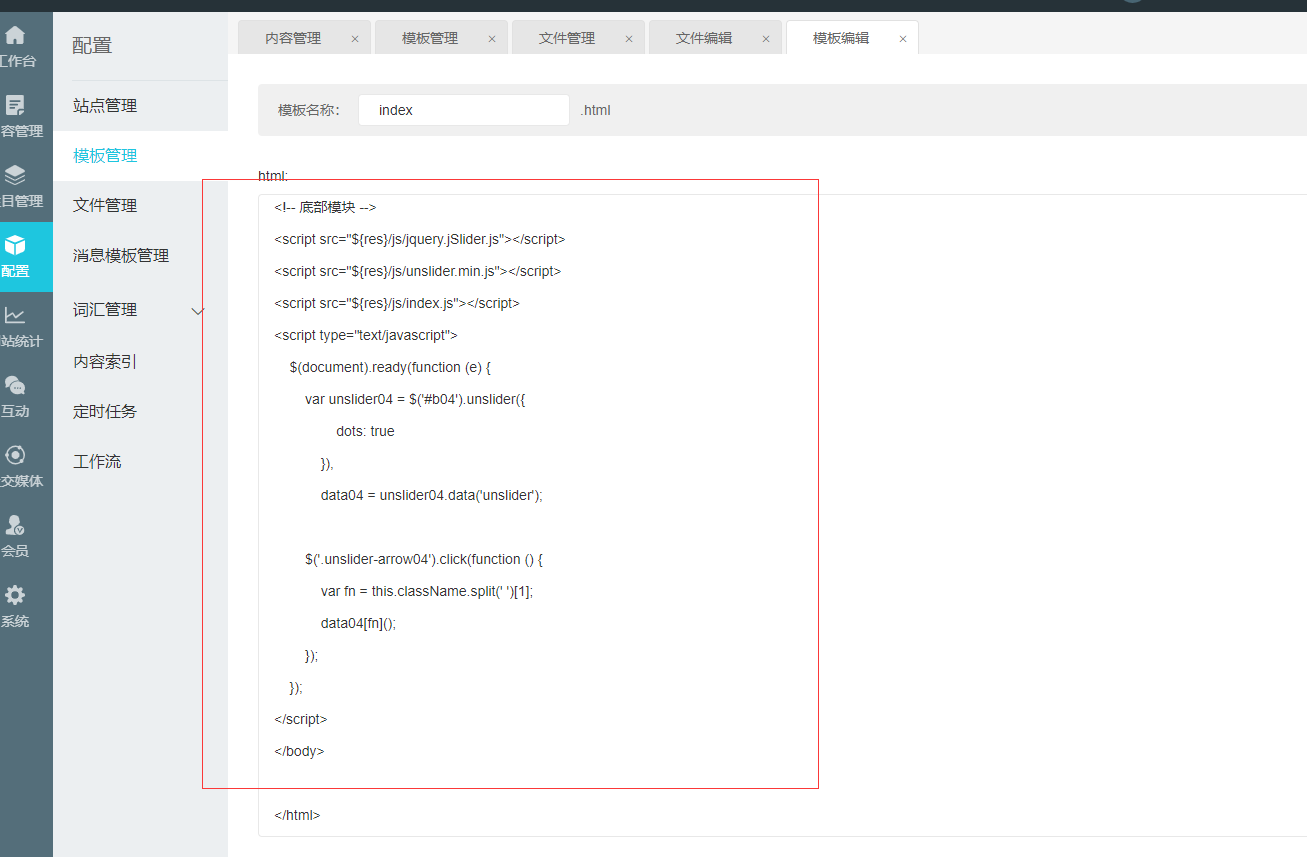Screen dimensions: 1307x857
Task: Click the '<!-- 底部模块 -->' comment line
Action: 325,208
